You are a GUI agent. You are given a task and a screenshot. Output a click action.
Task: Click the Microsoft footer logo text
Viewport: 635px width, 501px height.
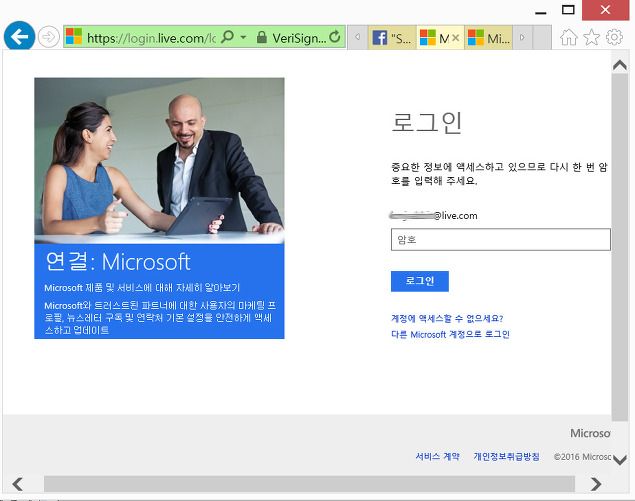[590, 433]
